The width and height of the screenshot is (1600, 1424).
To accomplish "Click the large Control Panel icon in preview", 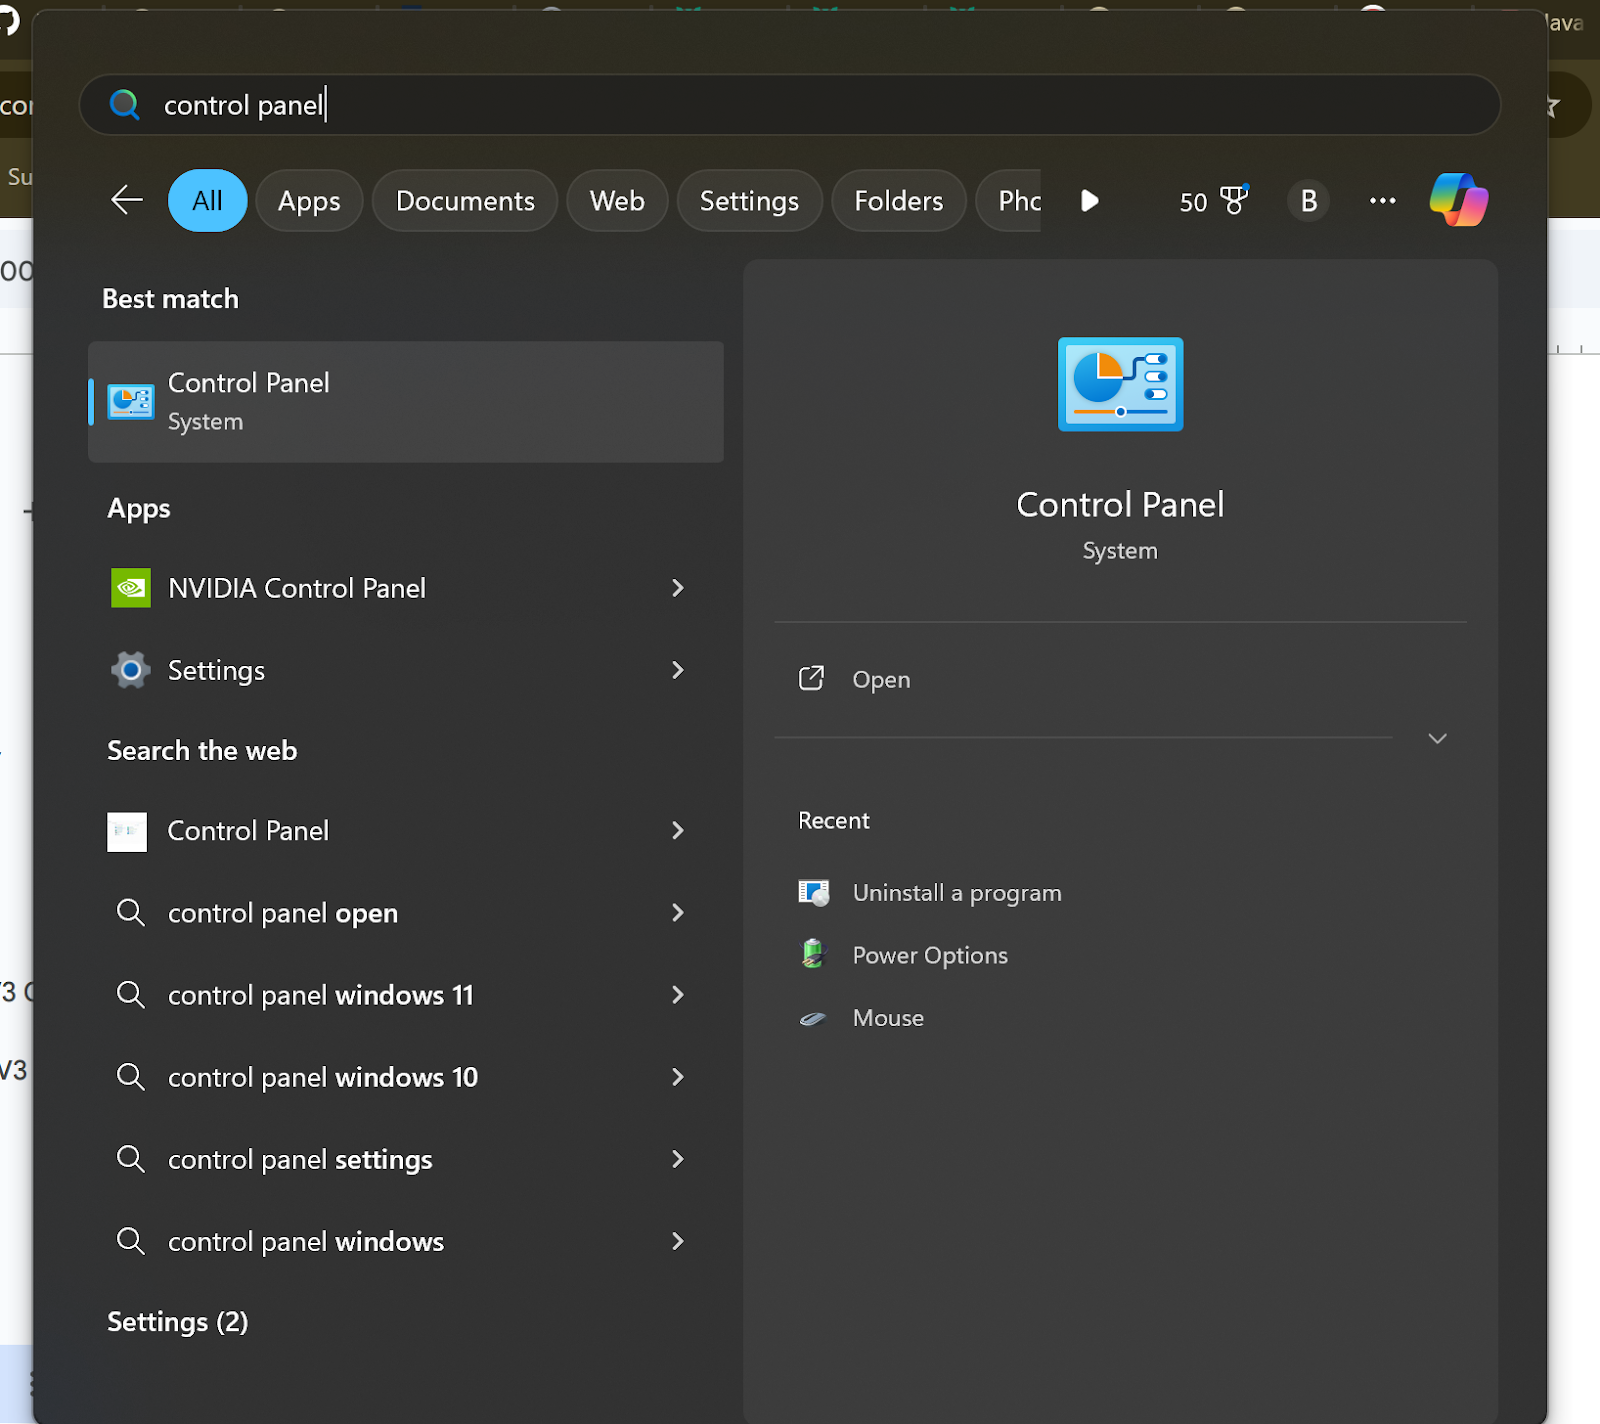I will tap(1120, 384).
